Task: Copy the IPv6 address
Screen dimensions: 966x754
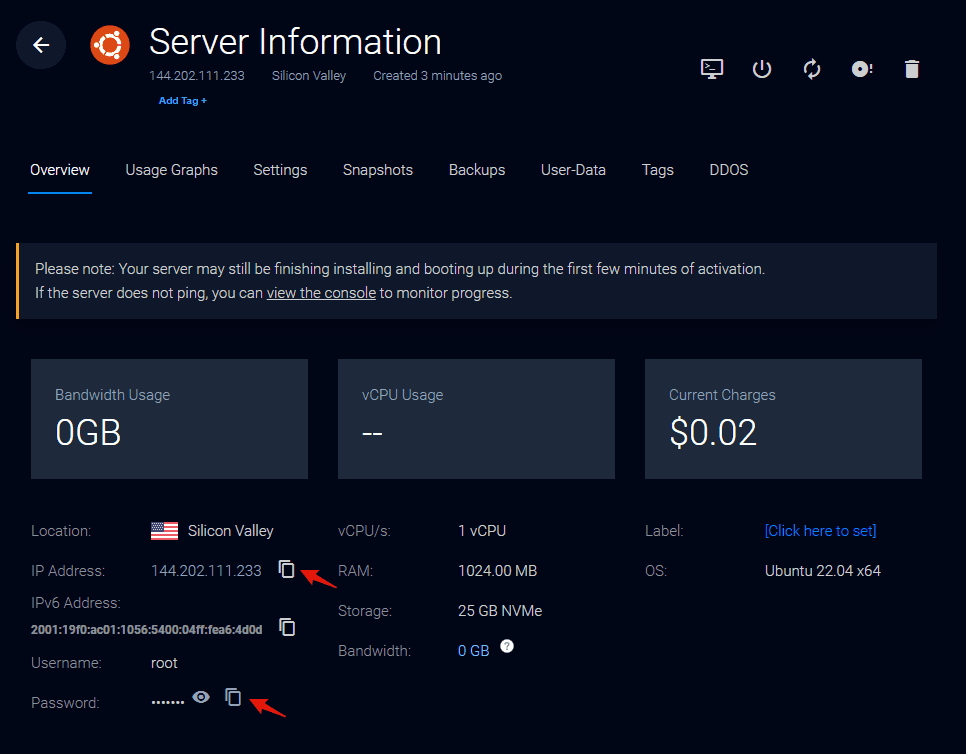Action: (287, 627)
